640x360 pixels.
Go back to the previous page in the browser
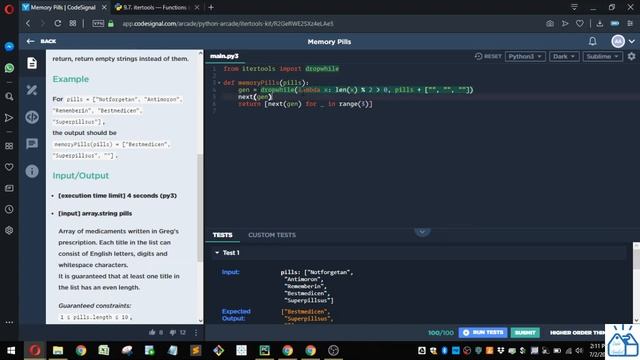point(28,23)
